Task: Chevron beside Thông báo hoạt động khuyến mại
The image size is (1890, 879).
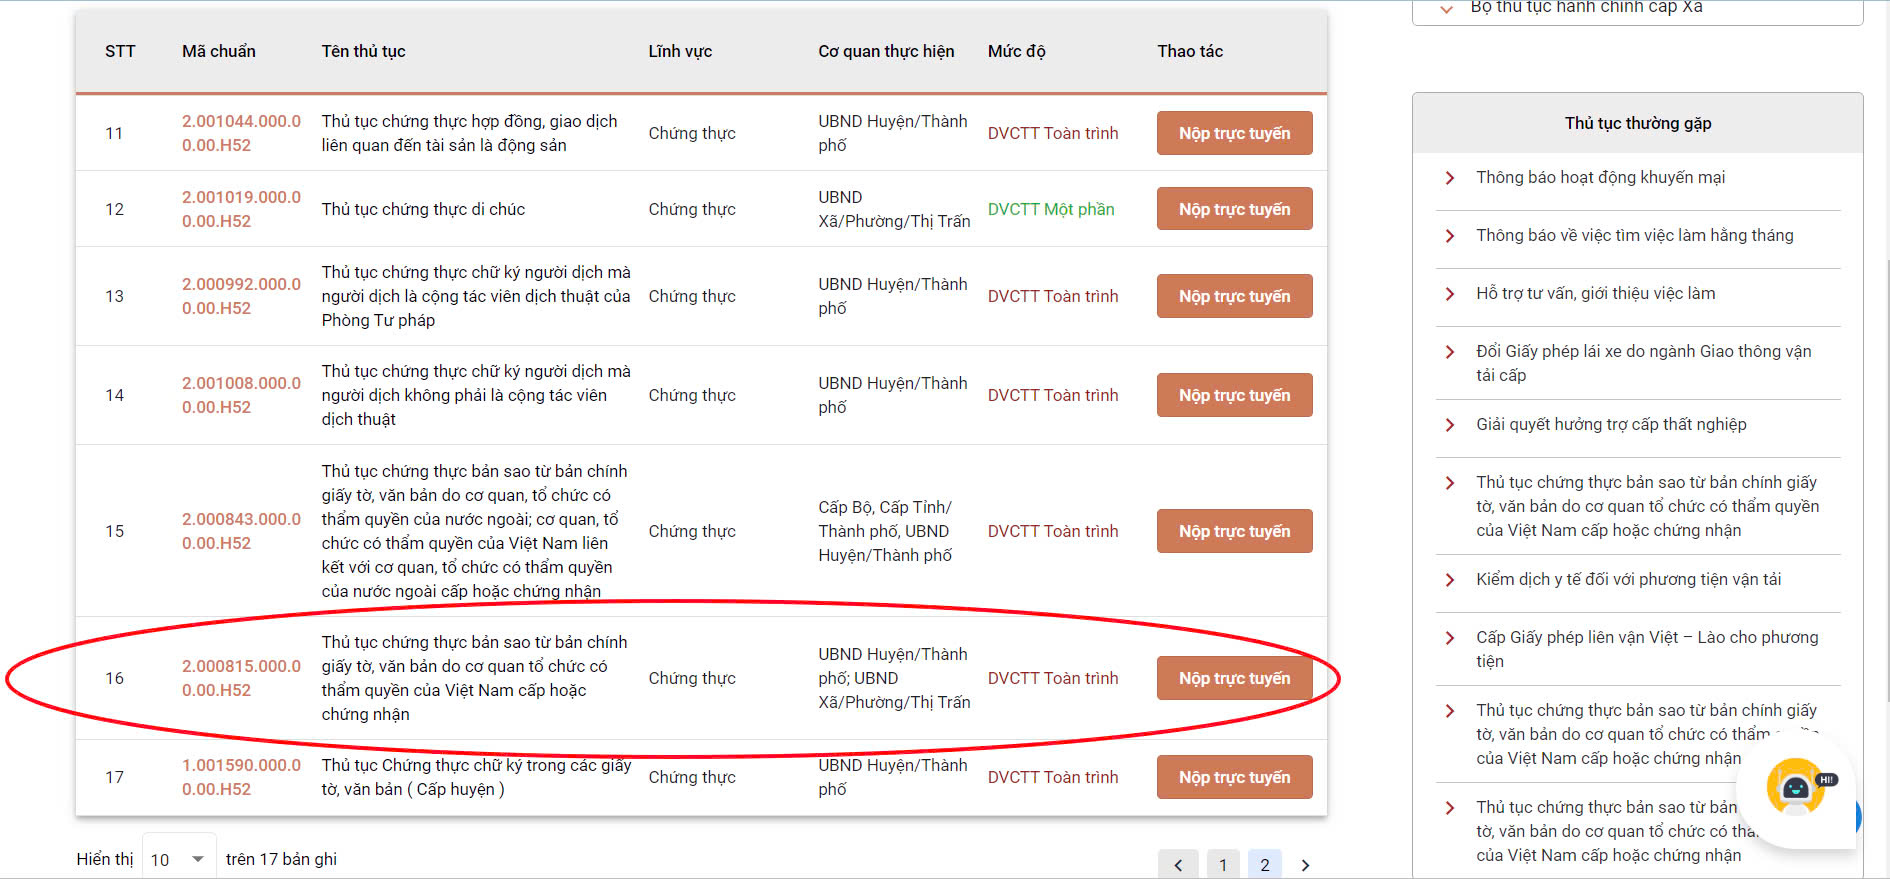Action: pyautogui.click(x=1450, y=178)
